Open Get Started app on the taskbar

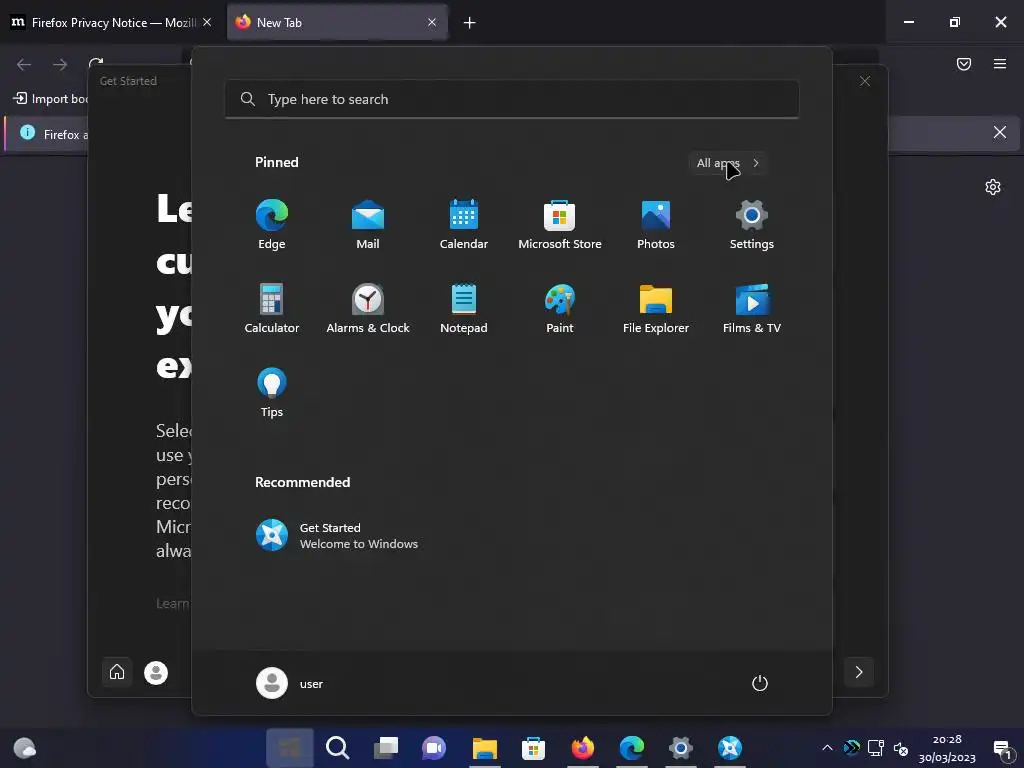click(x=729, y=748)
